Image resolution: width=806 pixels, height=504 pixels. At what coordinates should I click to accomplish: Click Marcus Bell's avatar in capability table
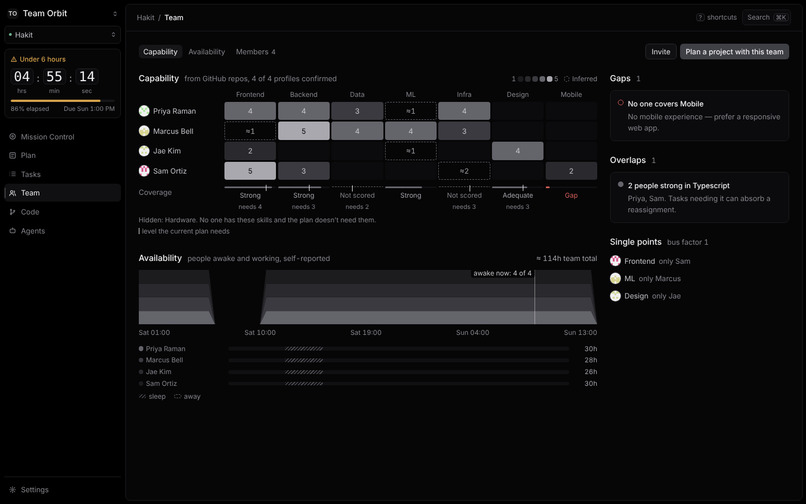click(x=144, y=131)
